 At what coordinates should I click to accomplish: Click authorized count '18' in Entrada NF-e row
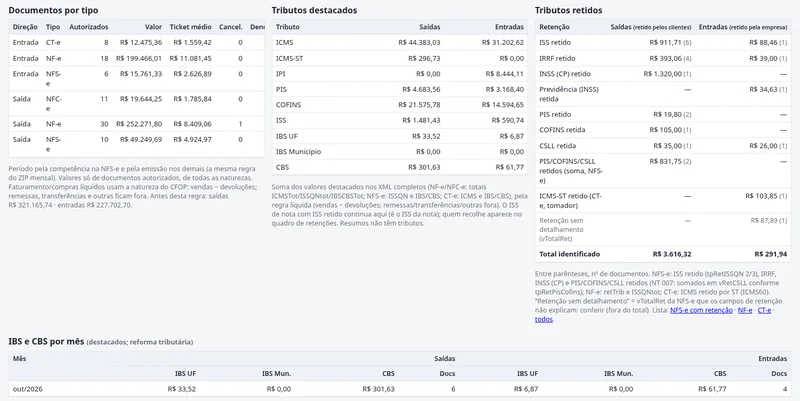click(x=104, y=58)
